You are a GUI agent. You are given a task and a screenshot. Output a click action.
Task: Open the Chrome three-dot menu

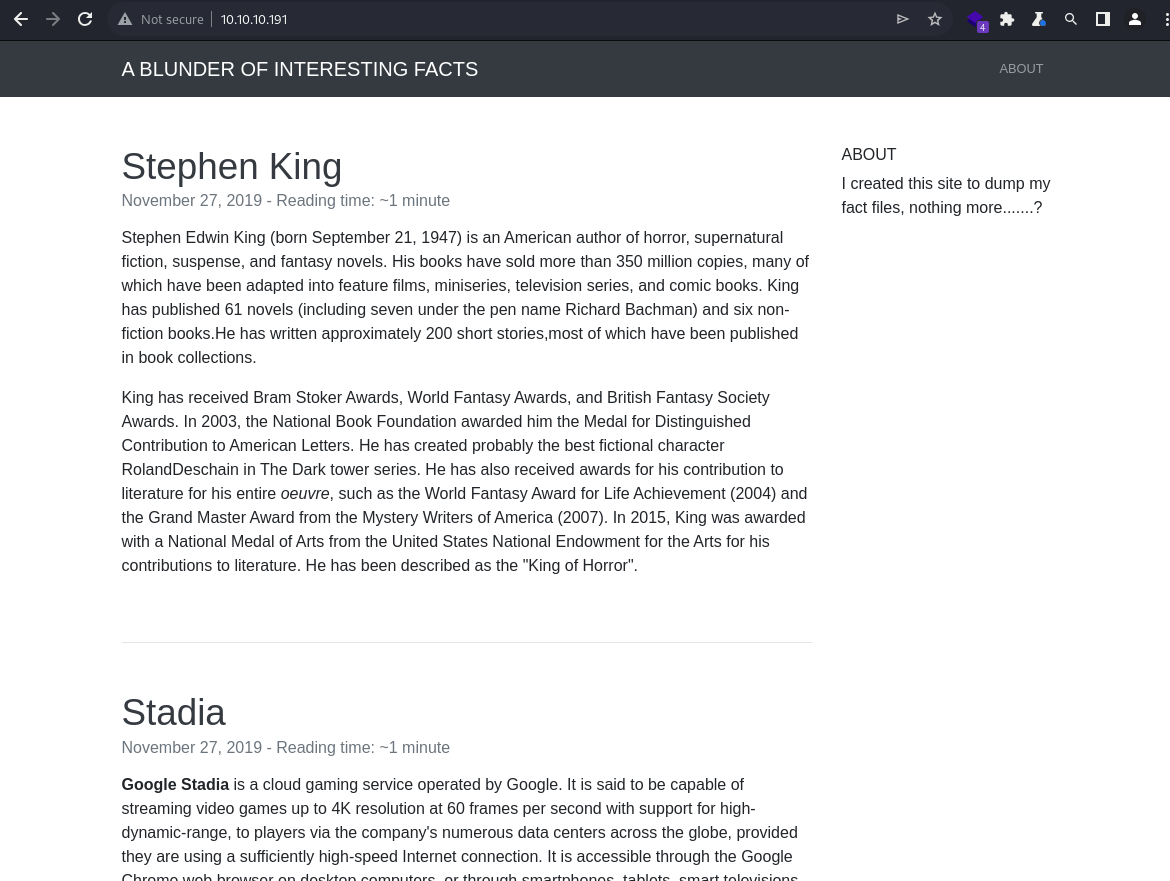click(x=1166, y=19)
